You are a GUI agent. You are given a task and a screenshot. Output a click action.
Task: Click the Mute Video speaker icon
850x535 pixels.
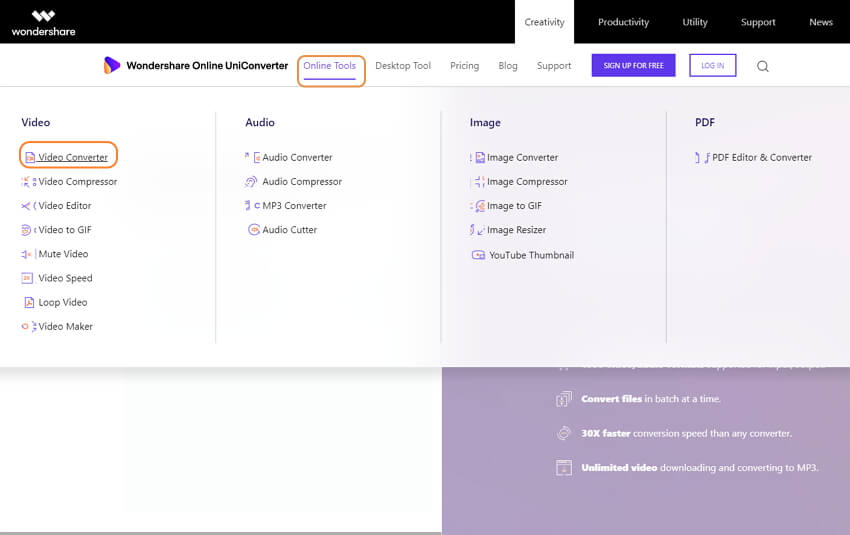28,254
